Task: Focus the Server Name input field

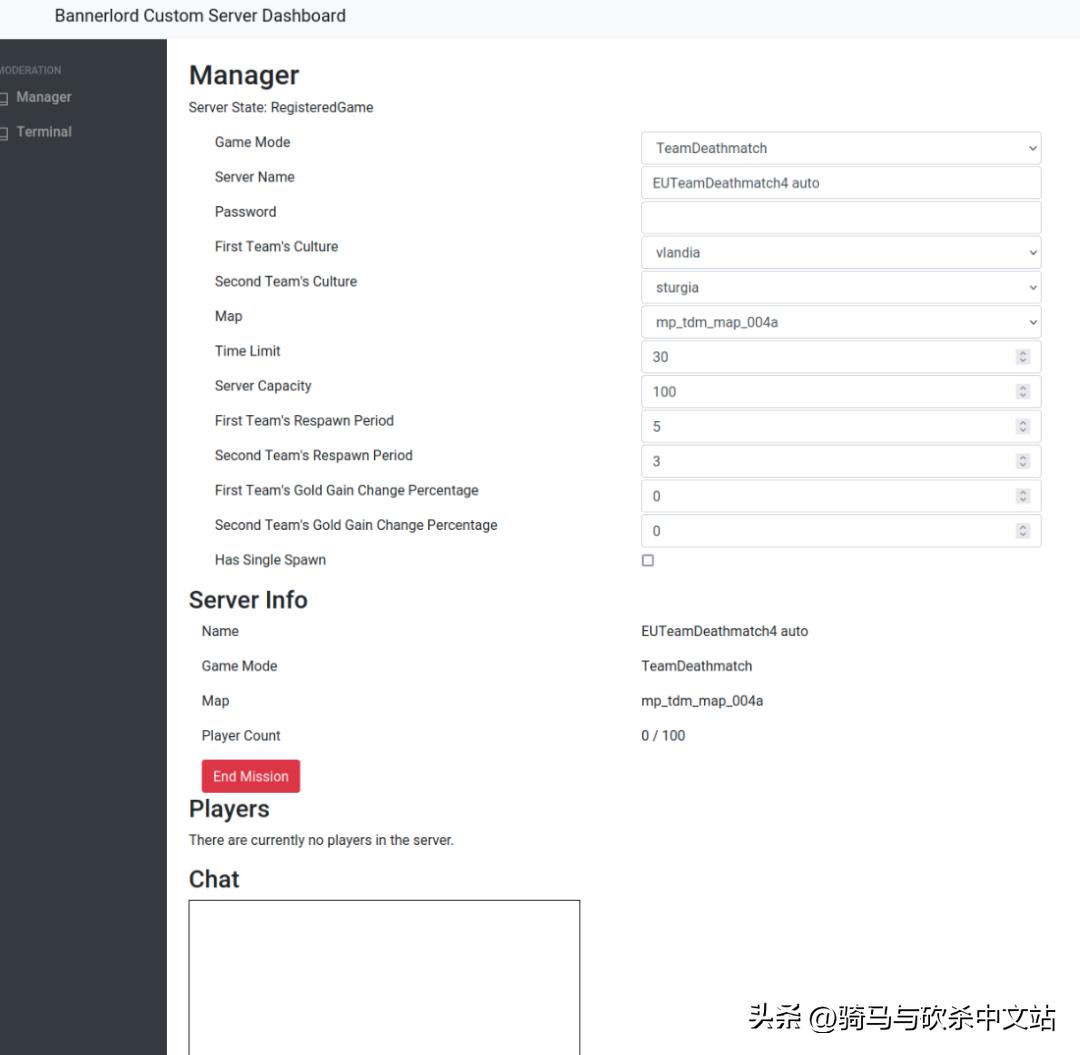Action: (840, 183)
